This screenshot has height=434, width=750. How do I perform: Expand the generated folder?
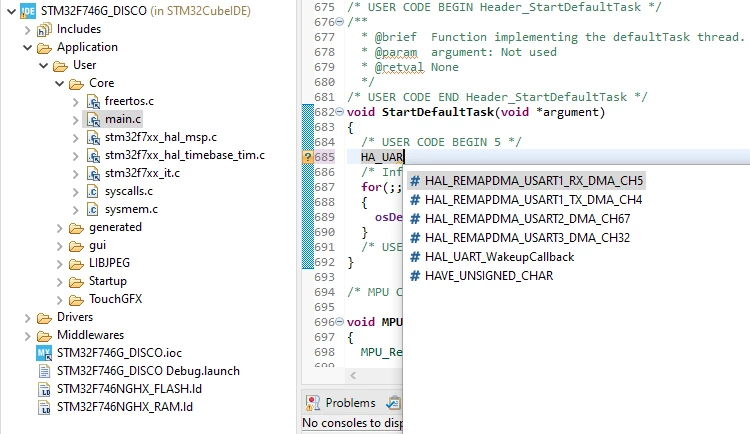click(59, 228)
